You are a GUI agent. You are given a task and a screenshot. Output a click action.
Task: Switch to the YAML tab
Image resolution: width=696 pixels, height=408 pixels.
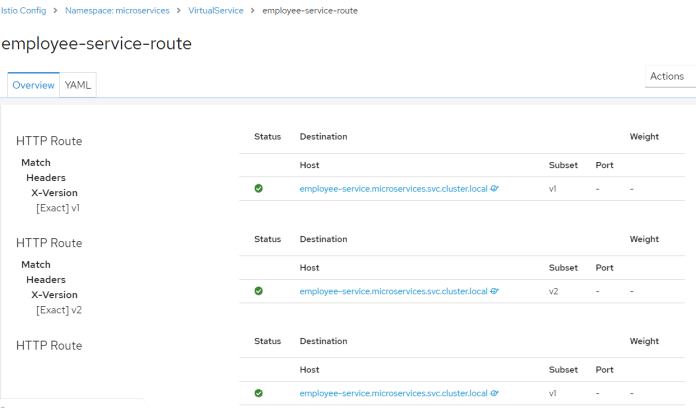[78, 85]
